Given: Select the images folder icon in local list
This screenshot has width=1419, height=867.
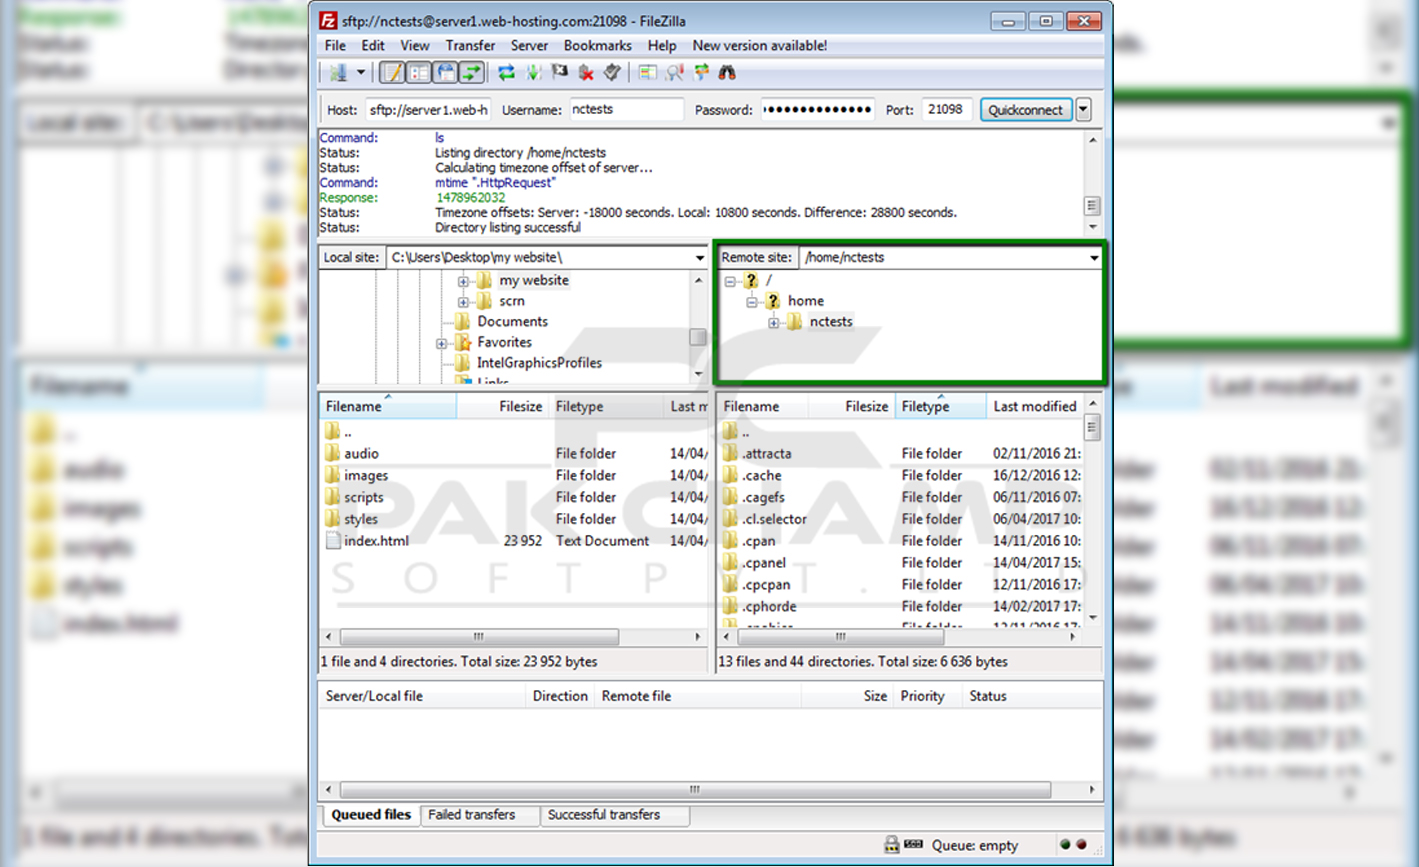Looking at the screenshot, I should (x=333, y=475).
